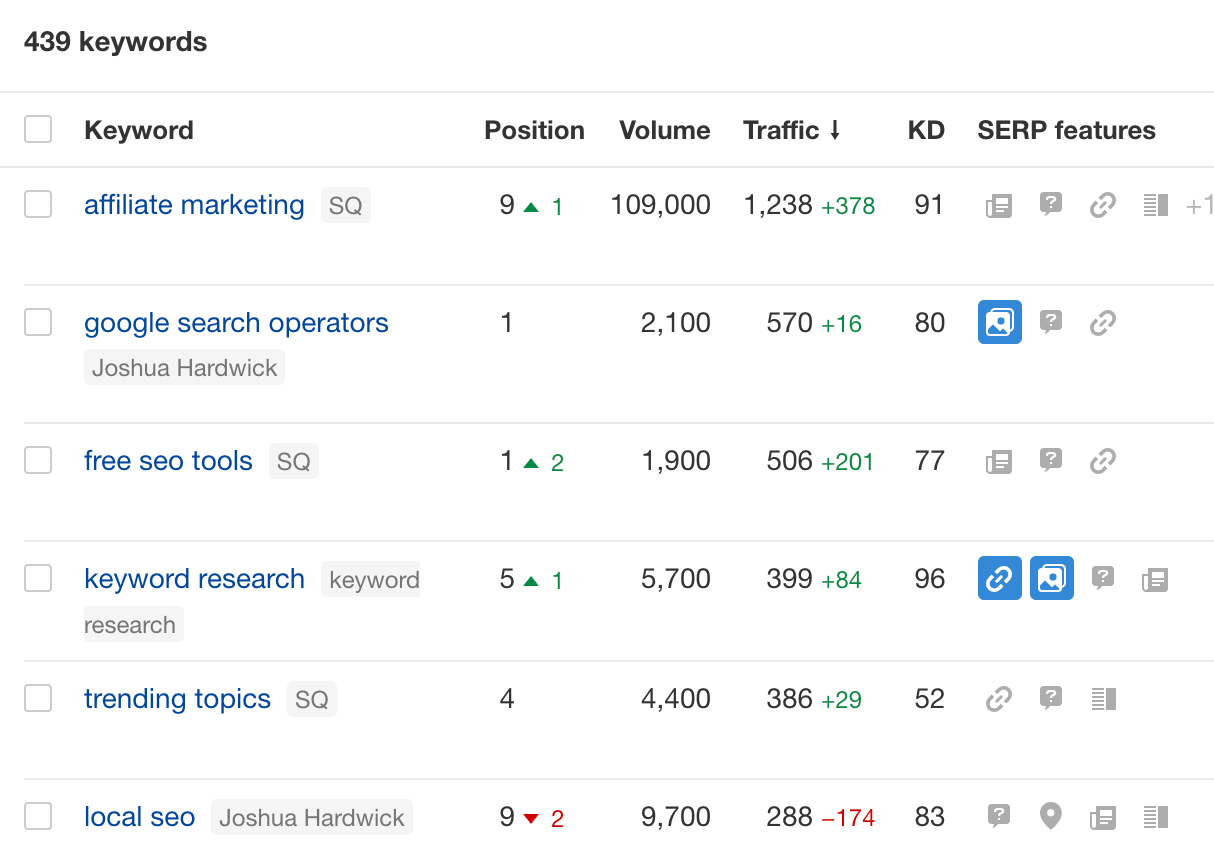Click the knowledge panel icon in affiliate marketing row
This screenshot has width=1214, height=866.
(1156, 206)
